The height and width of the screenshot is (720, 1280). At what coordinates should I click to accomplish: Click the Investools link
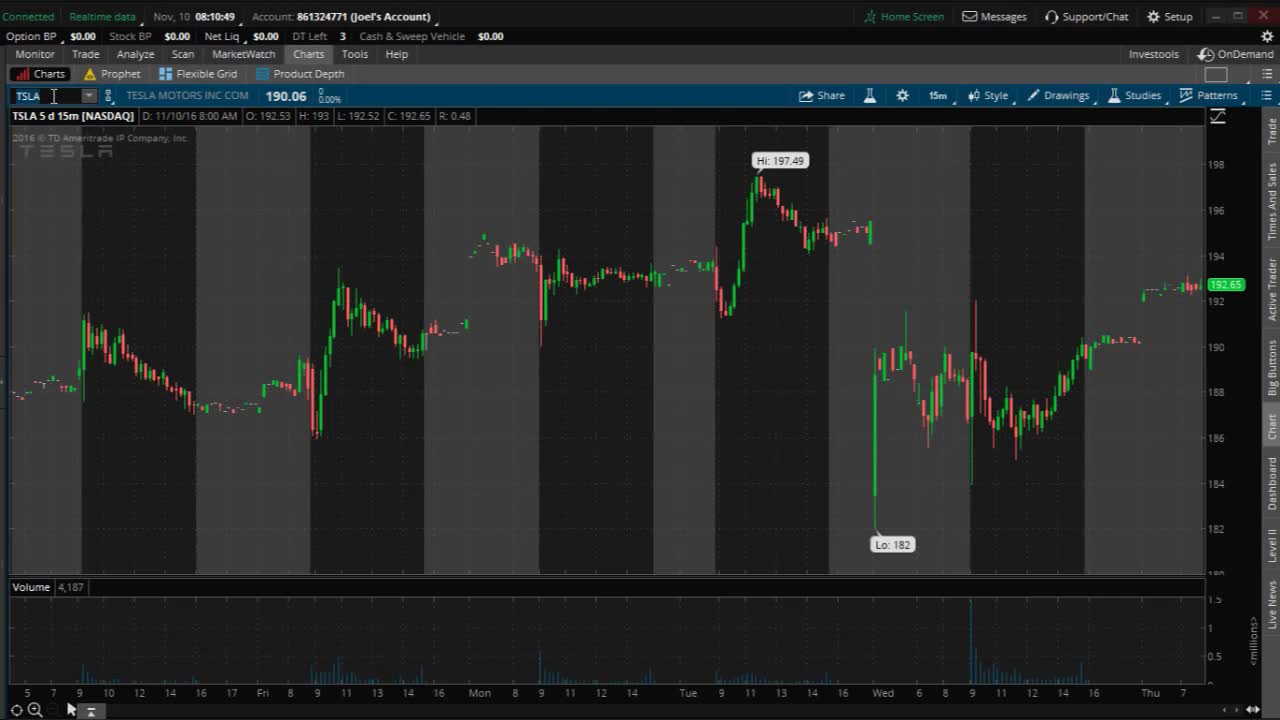coord(1154,55)
